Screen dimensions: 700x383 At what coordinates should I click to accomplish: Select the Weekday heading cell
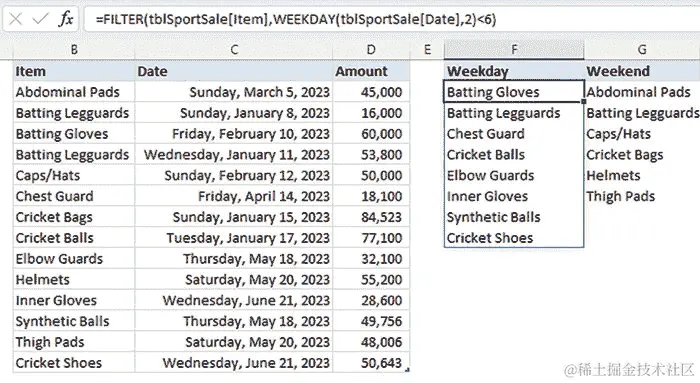click(514, 71)
